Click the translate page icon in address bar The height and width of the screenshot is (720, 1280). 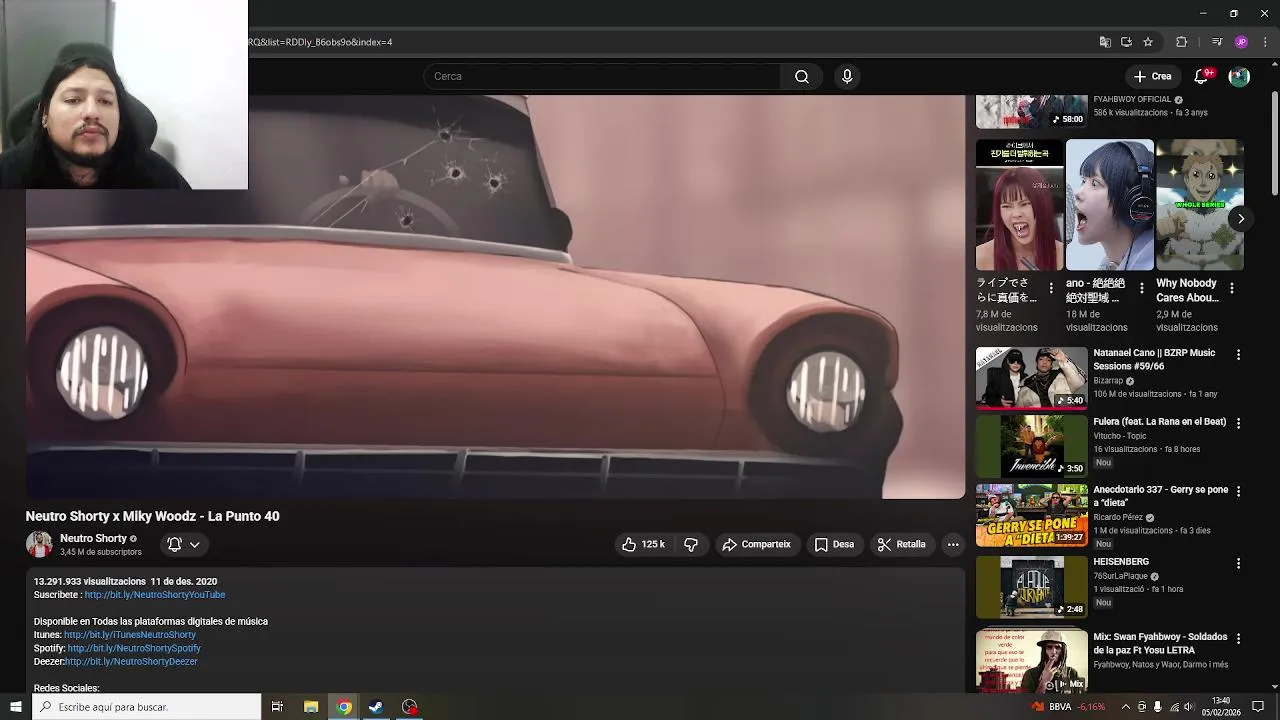point(1105,42)
